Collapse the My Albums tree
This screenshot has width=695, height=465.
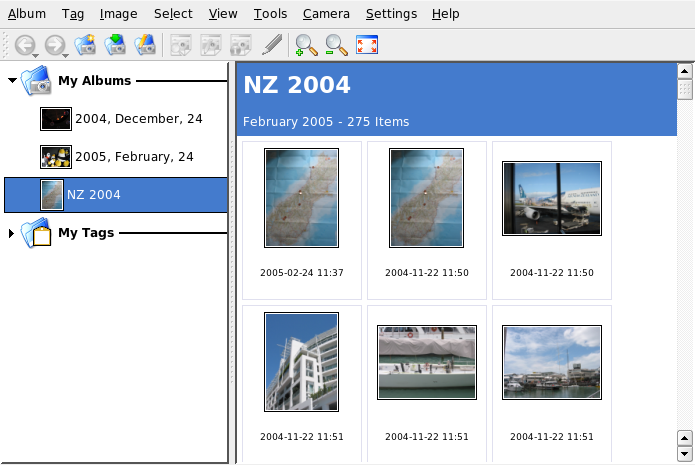[12, 80]
